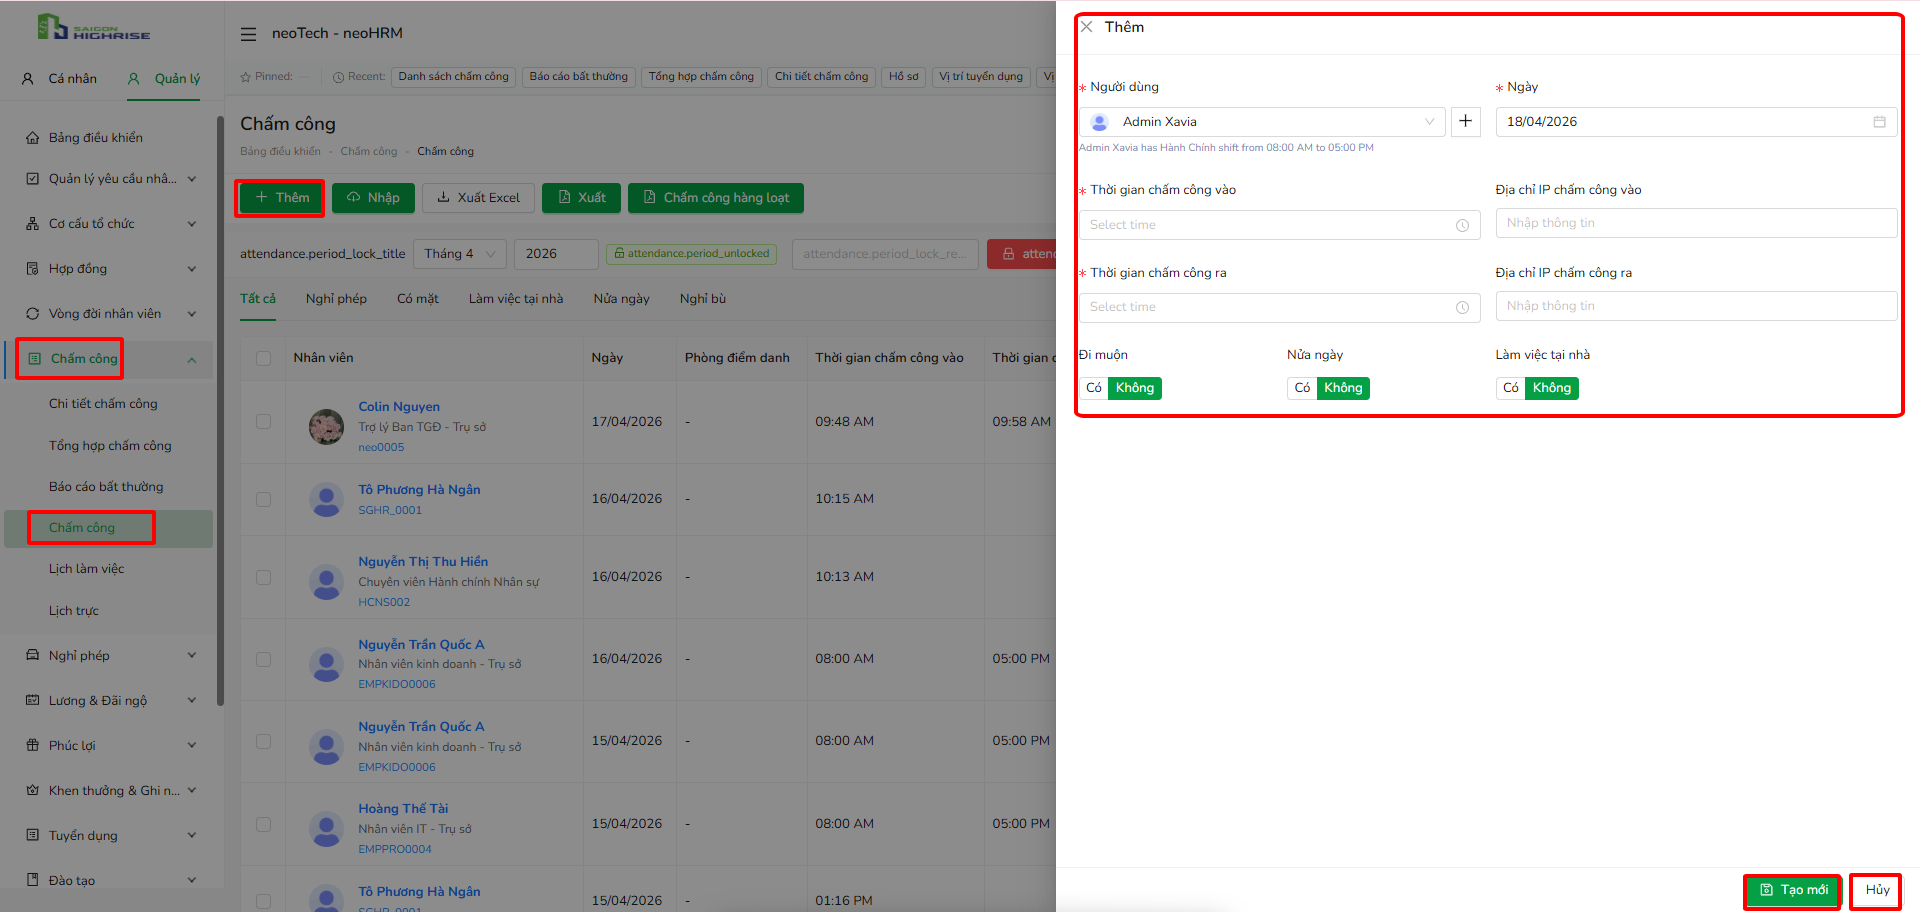Open the hamburger menu beside neoTech - neoHRM

[x=248, y=34]
